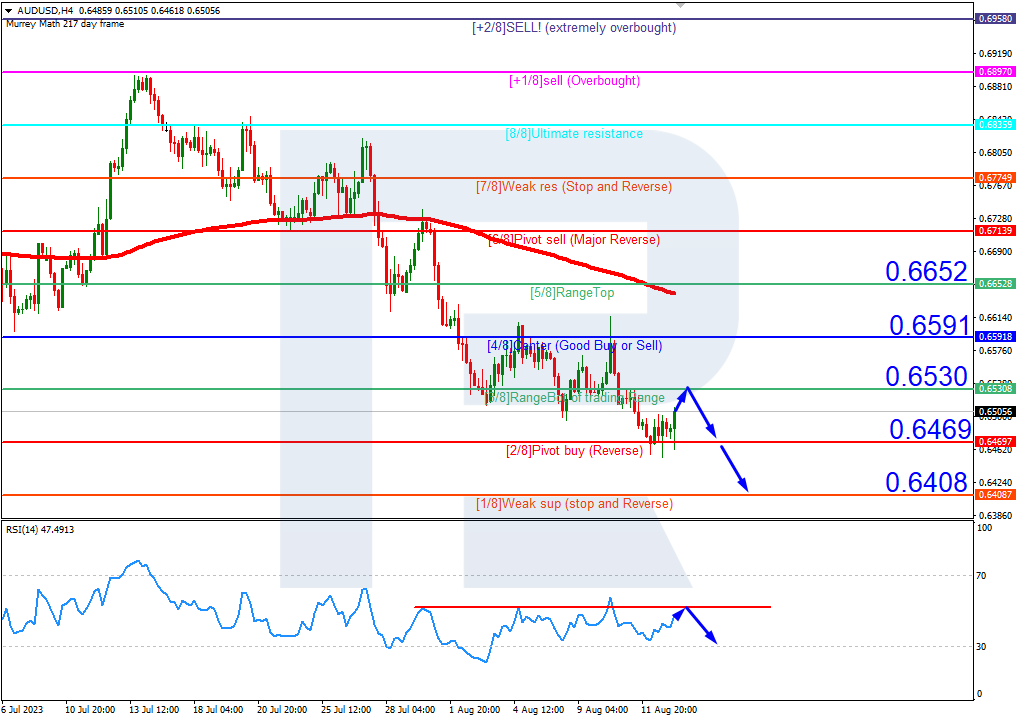Select the large 0.6591 price annotation

point(926,325)
